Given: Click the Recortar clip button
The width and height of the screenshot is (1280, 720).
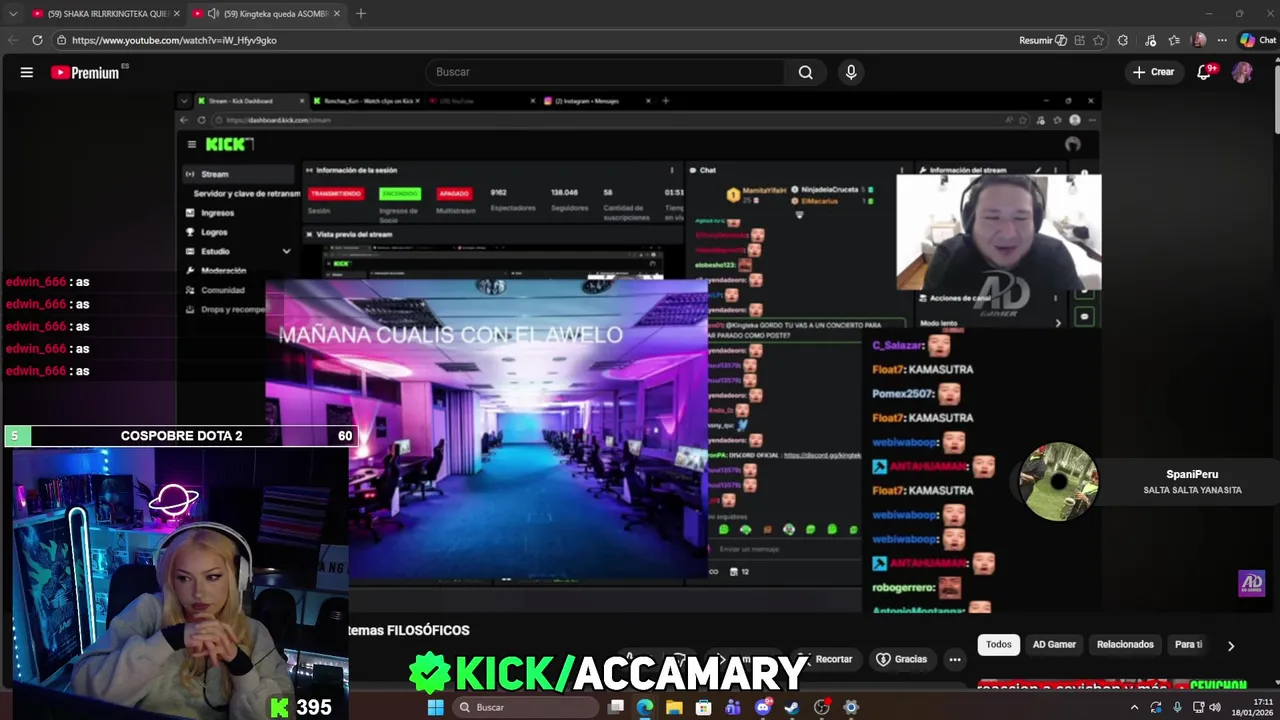Looking at the screenshot, I should click(x=829, y=659).
